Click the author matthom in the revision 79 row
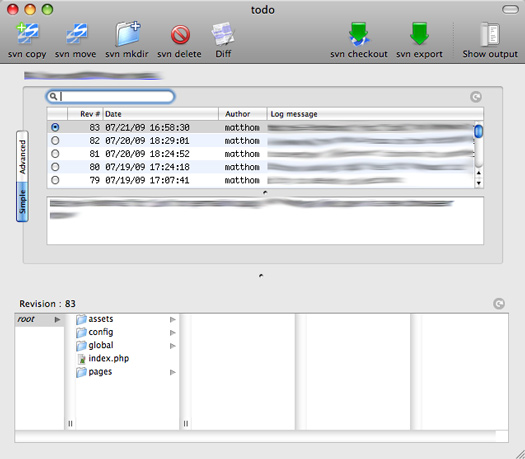The image size is (525, 459). [x=242, y=180]
